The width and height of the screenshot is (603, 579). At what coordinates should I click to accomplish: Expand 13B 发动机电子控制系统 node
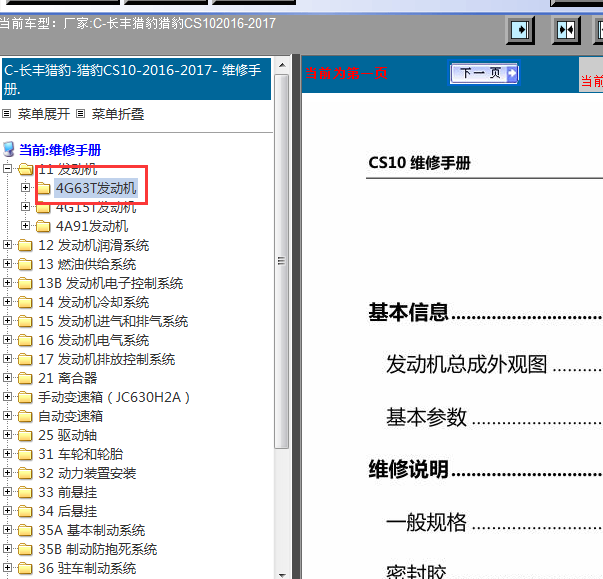point(7,283)
